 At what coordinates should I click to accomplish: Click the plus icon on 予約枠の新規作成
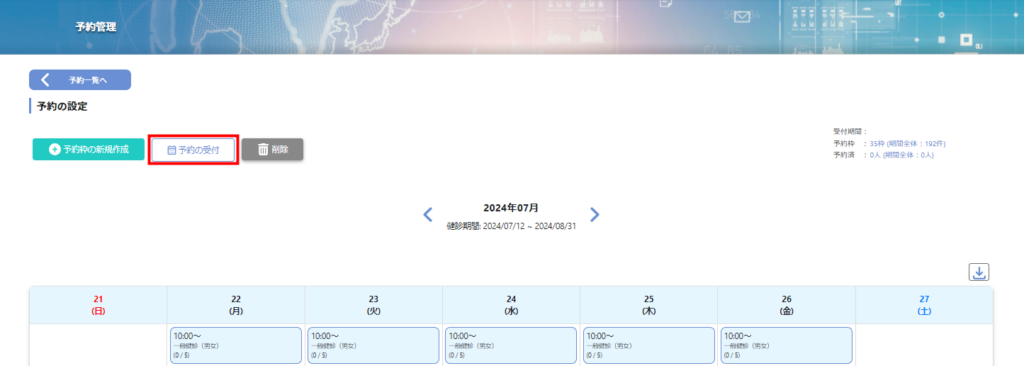click(55, 150)
